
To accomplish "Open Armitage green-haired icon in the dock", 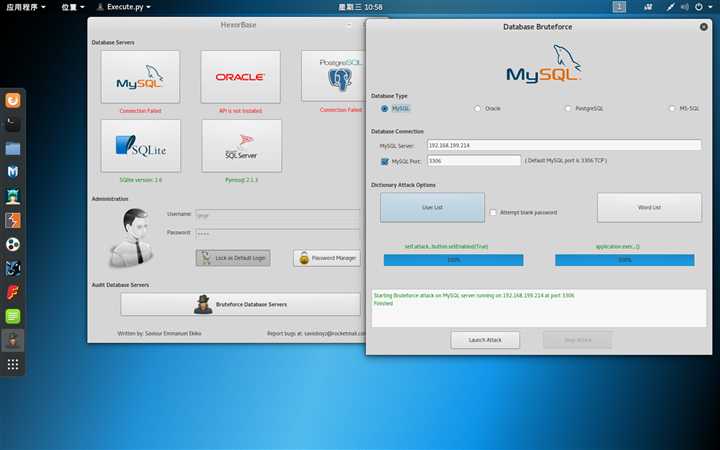I will point(13,196).
